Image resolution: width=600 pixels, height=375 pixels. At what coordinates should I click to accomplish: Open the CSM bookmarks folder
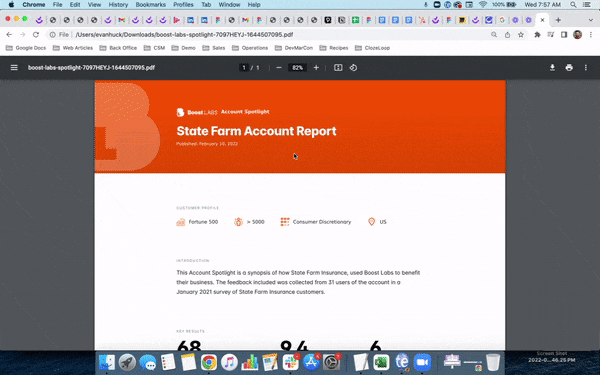point(155,48)
